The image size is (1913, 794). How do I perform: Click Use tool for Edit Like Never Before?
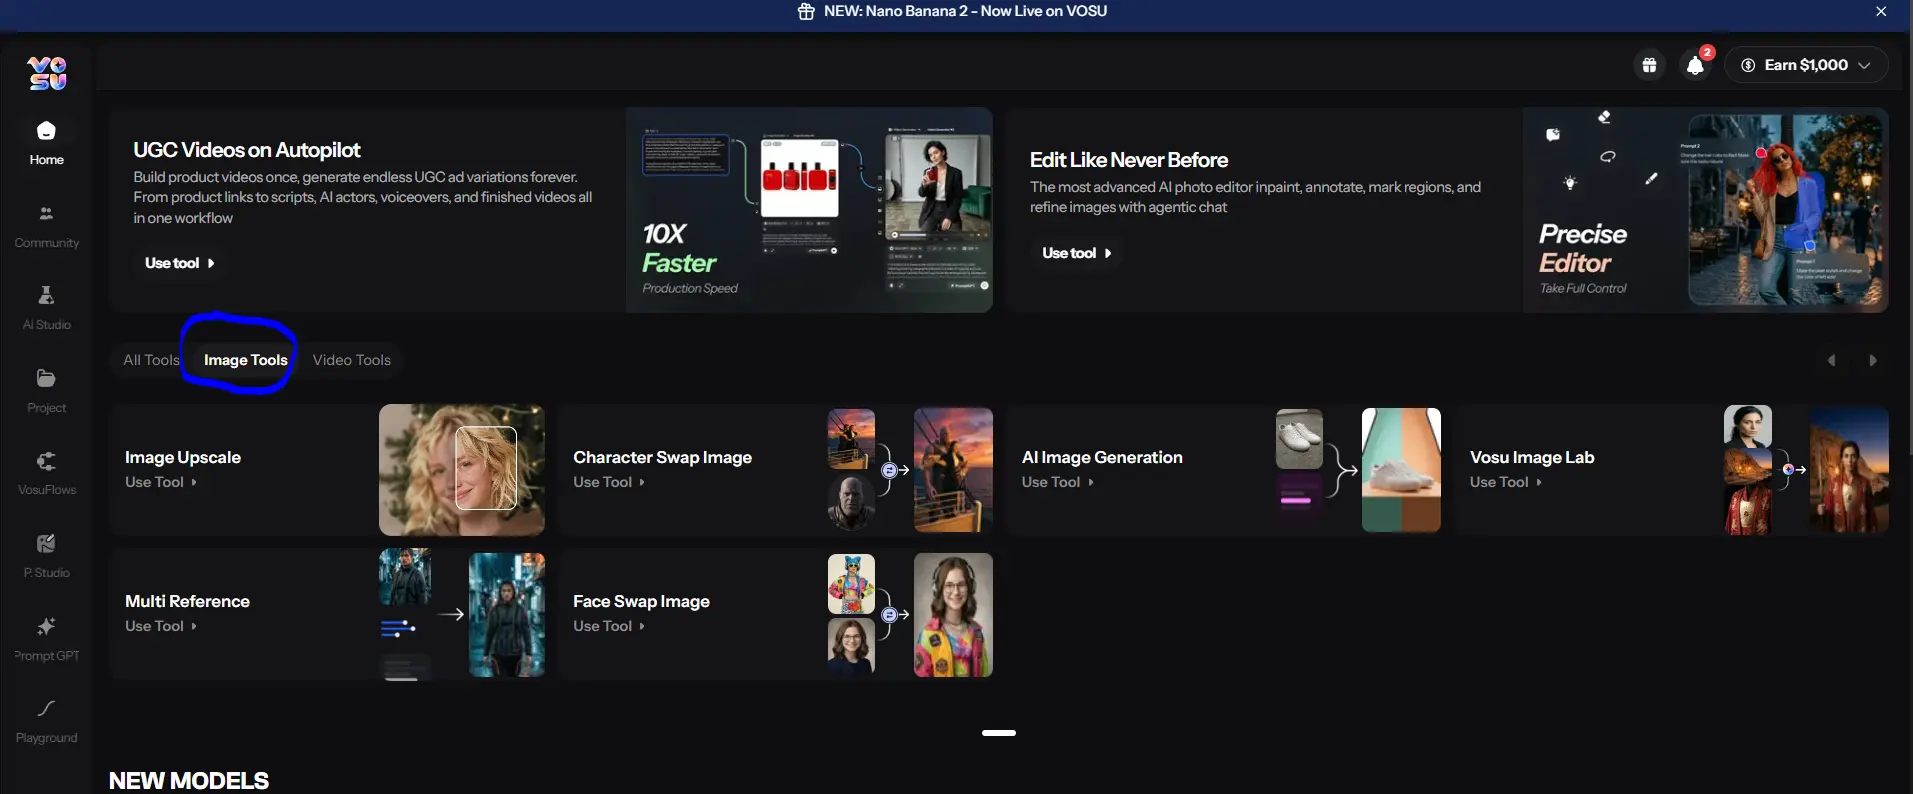tap(1077, 253)
